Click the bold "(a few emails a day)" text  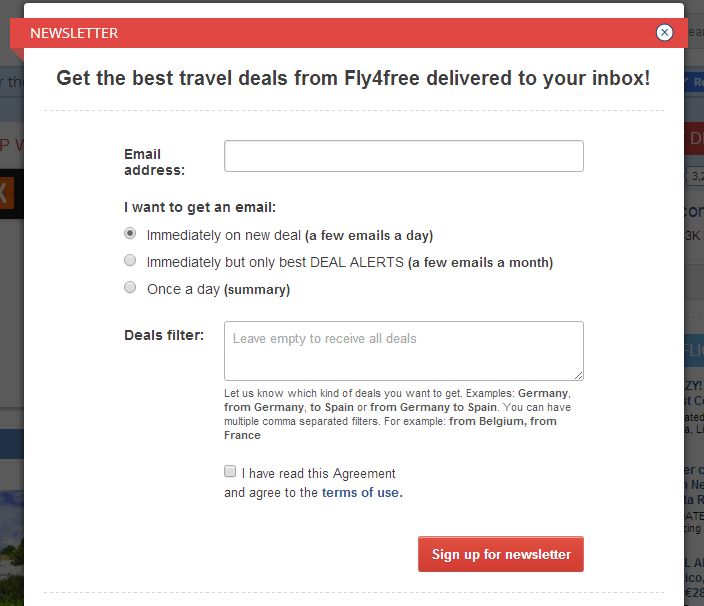coord(369,236)
